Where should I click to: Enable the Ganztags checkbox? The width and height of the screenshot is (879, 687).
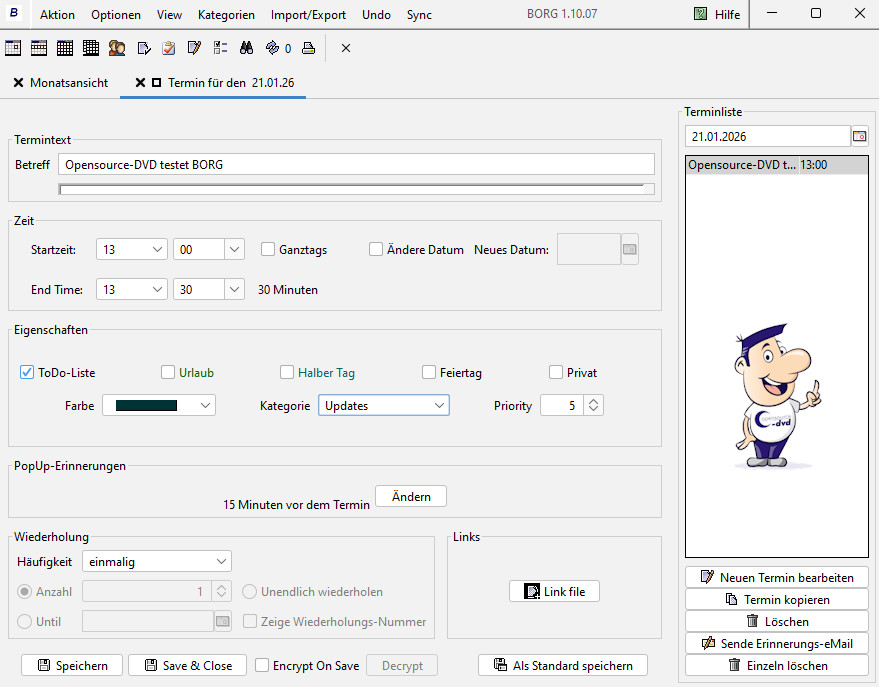268,249
